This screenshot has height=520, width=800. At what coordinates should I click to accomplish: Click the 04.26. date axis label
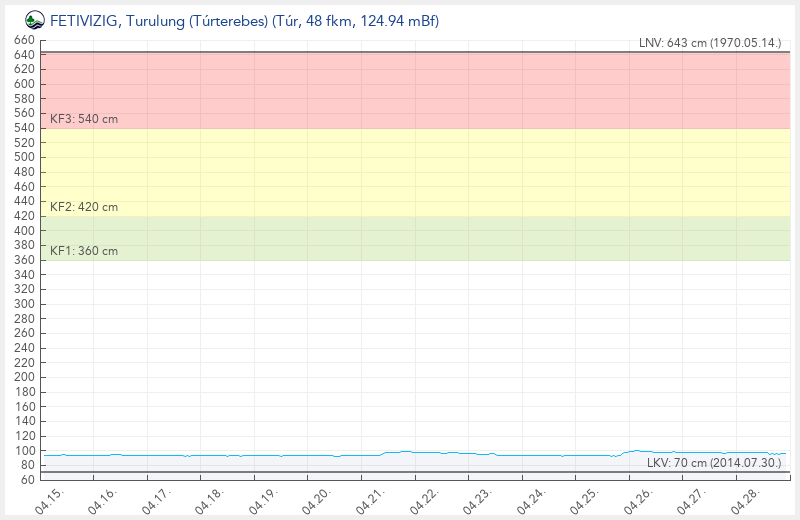[x=638, y=499]
